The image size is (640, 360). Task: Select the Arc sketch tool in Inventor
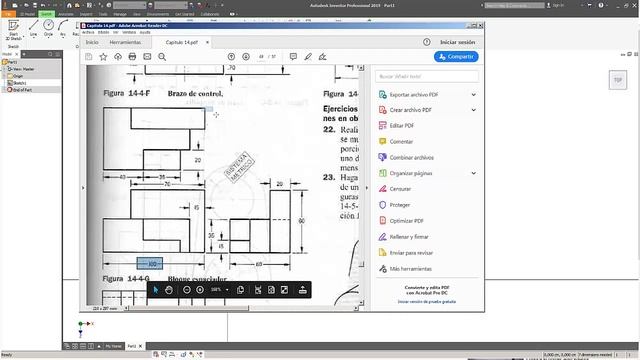pos(62,28)
